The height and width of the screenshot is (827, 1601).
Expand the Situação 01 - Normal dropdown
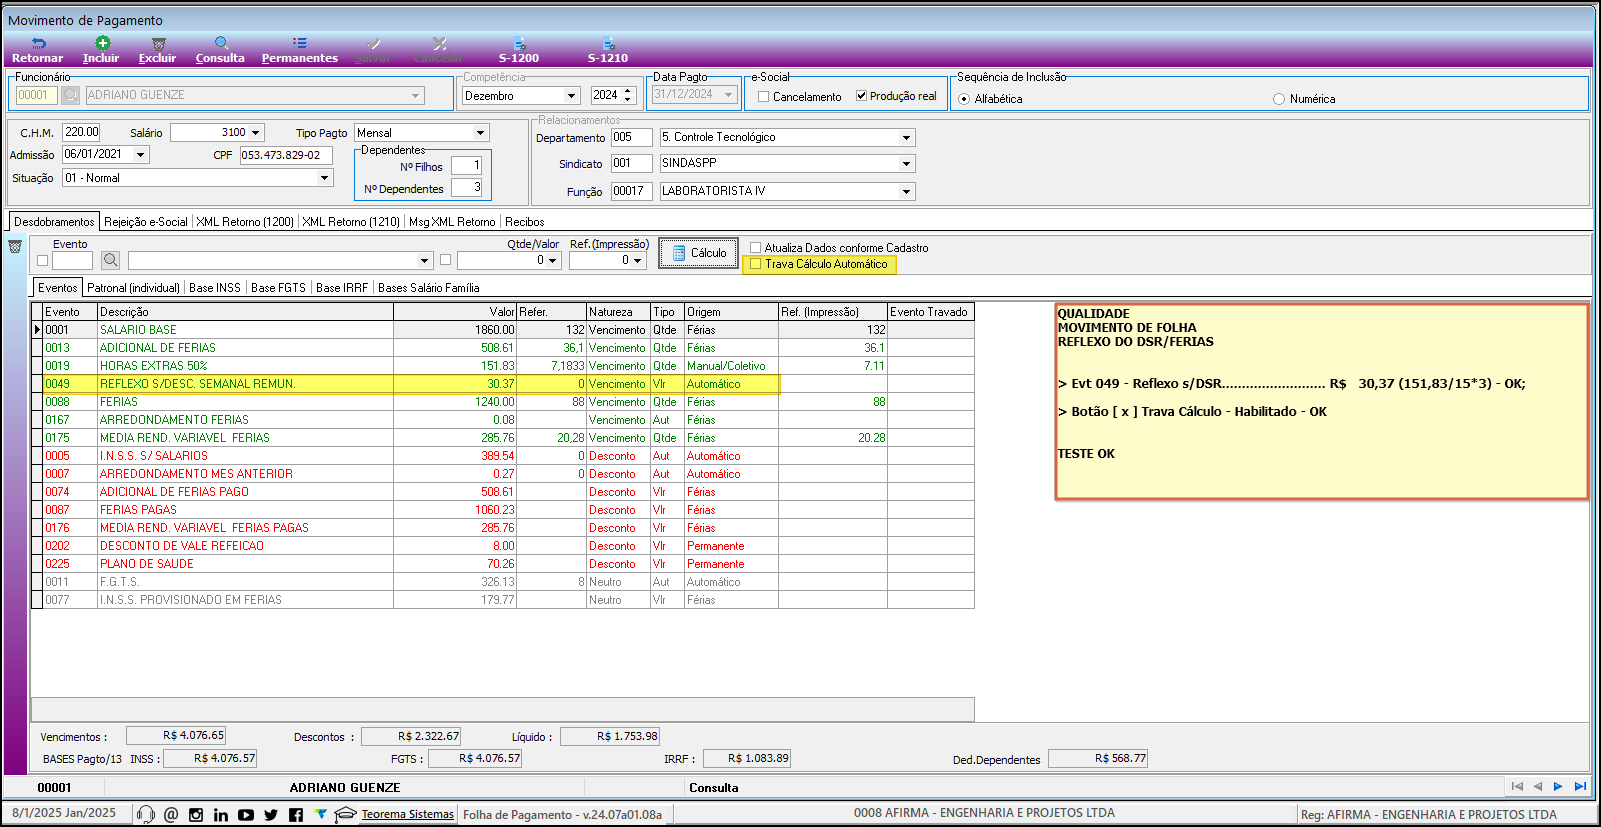[x=324, y=178]
